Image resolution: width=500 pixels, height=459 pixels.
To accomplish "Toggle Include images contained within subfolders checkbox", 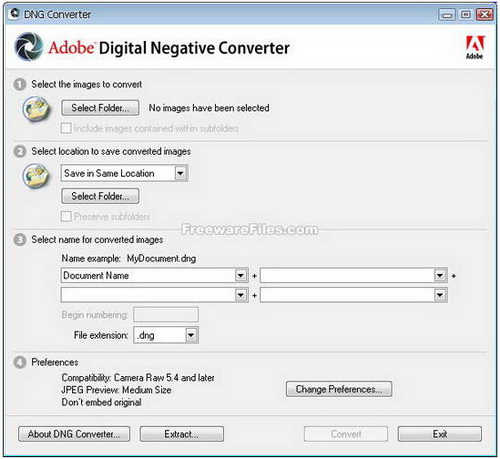I will 66,128.
